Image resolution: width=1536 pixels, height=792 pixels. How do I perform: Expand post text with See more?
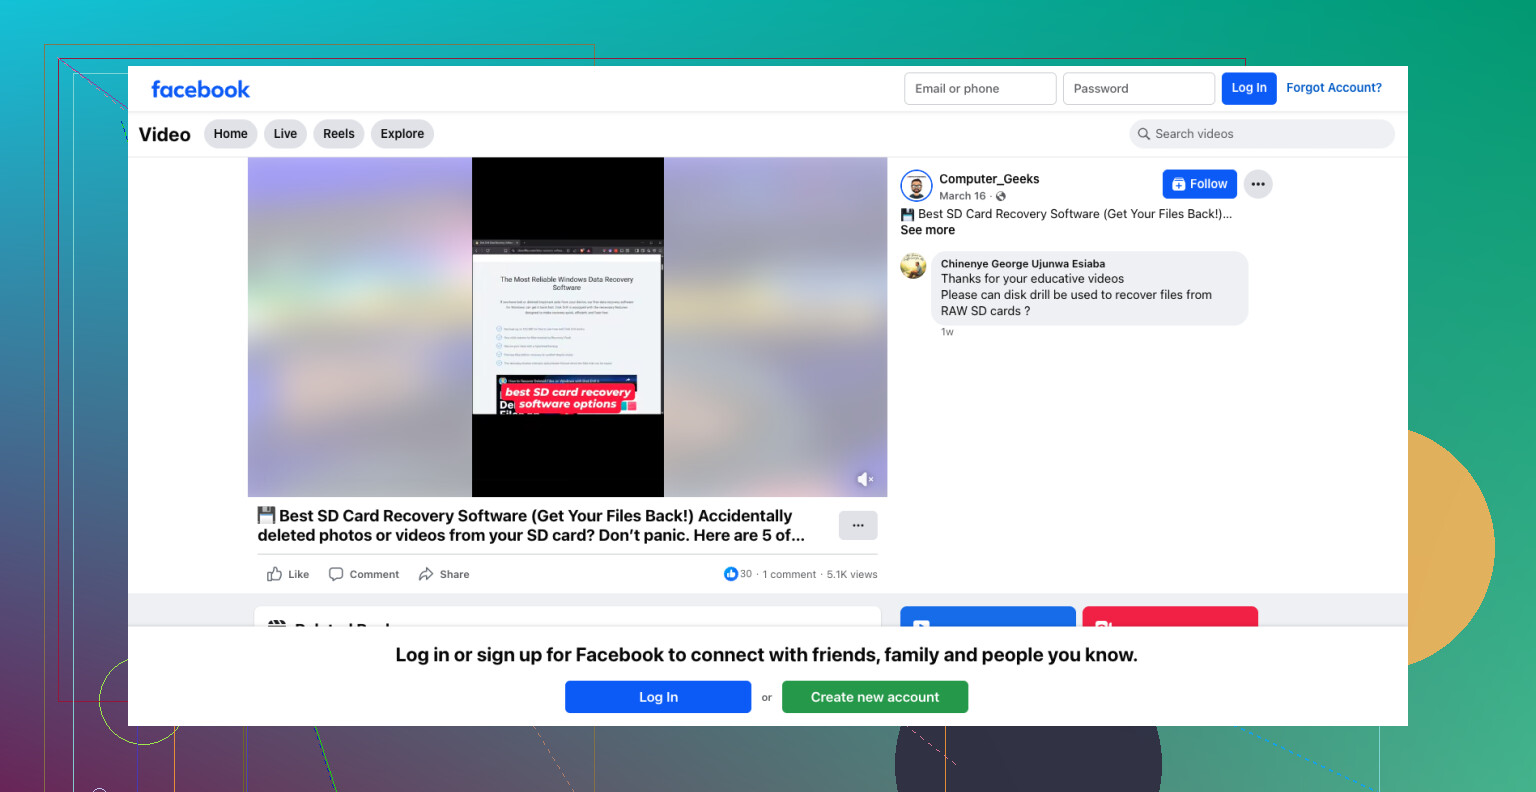point(928,230)
